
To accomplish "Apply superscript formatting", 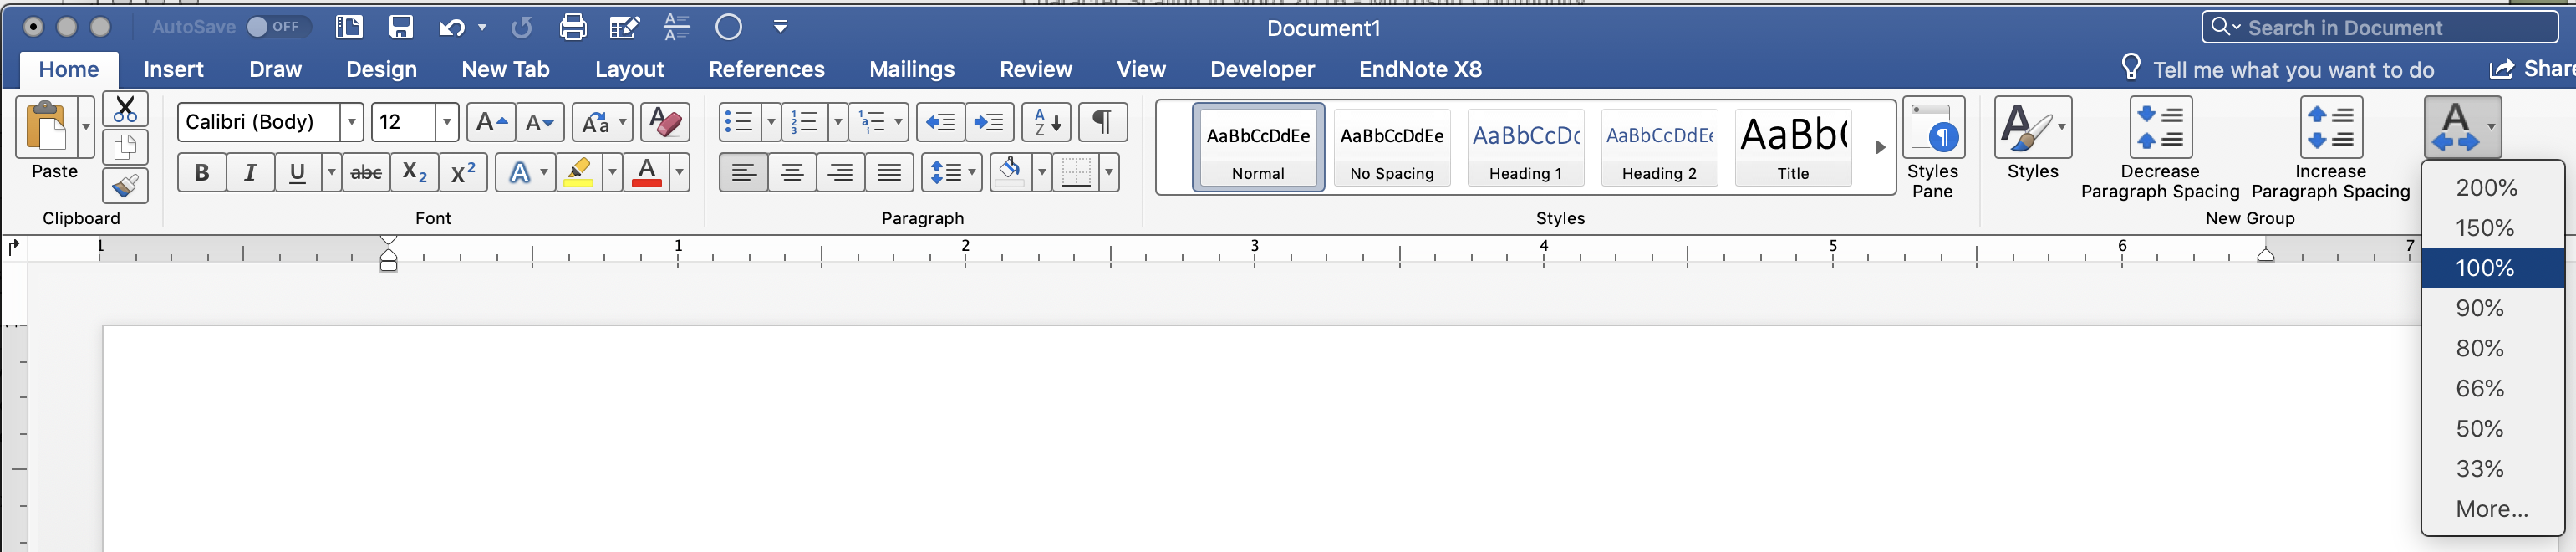I will [x=463, y=173].
